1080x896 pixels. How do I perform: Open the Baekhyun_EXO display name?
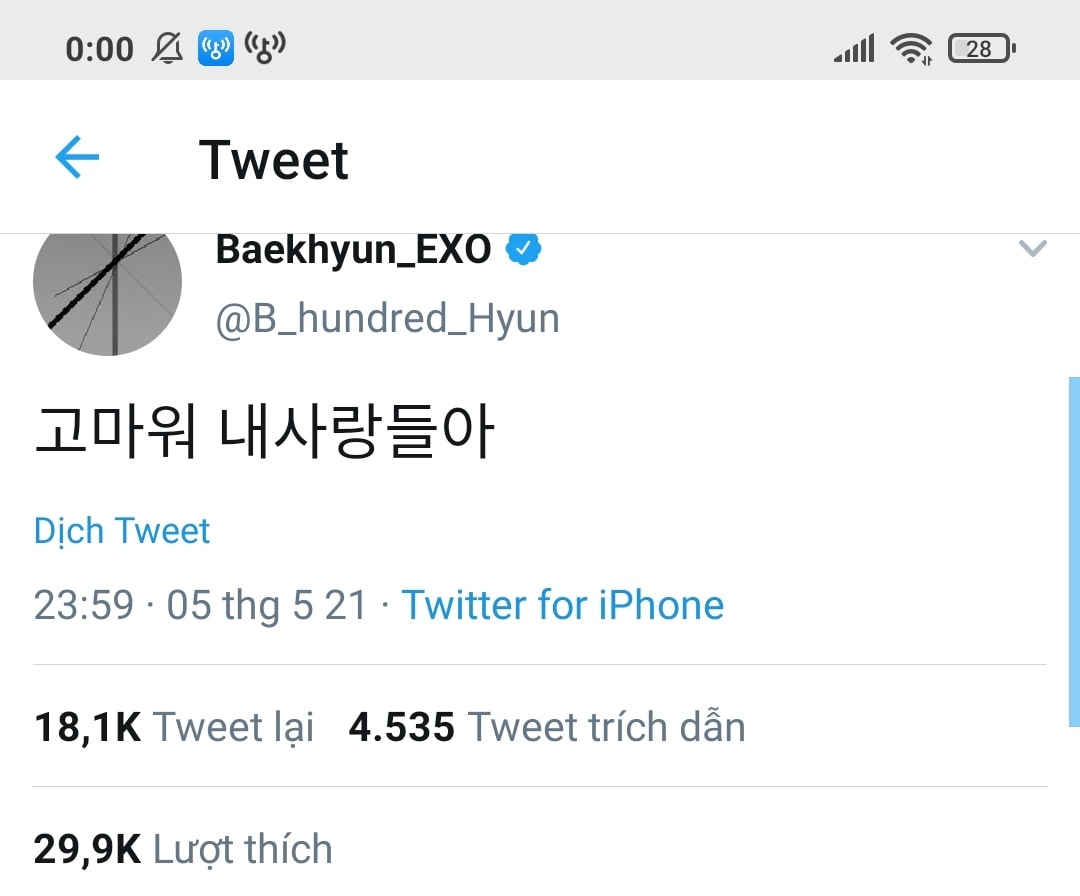[x=353, y=249]
